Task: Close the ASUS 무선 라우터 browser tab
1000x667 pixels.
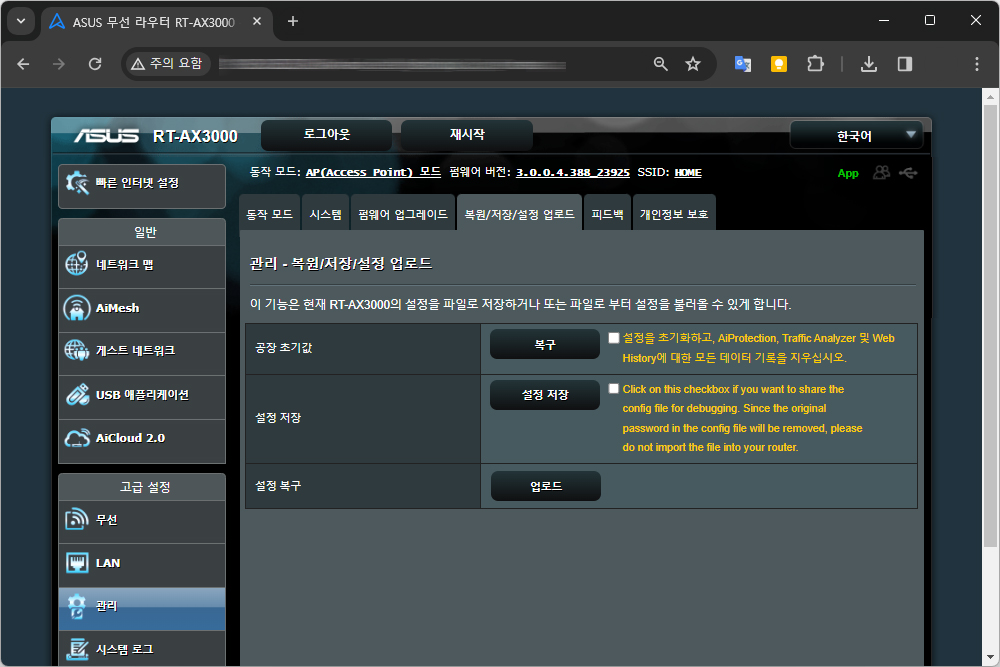Action: [x=256, y=21]
